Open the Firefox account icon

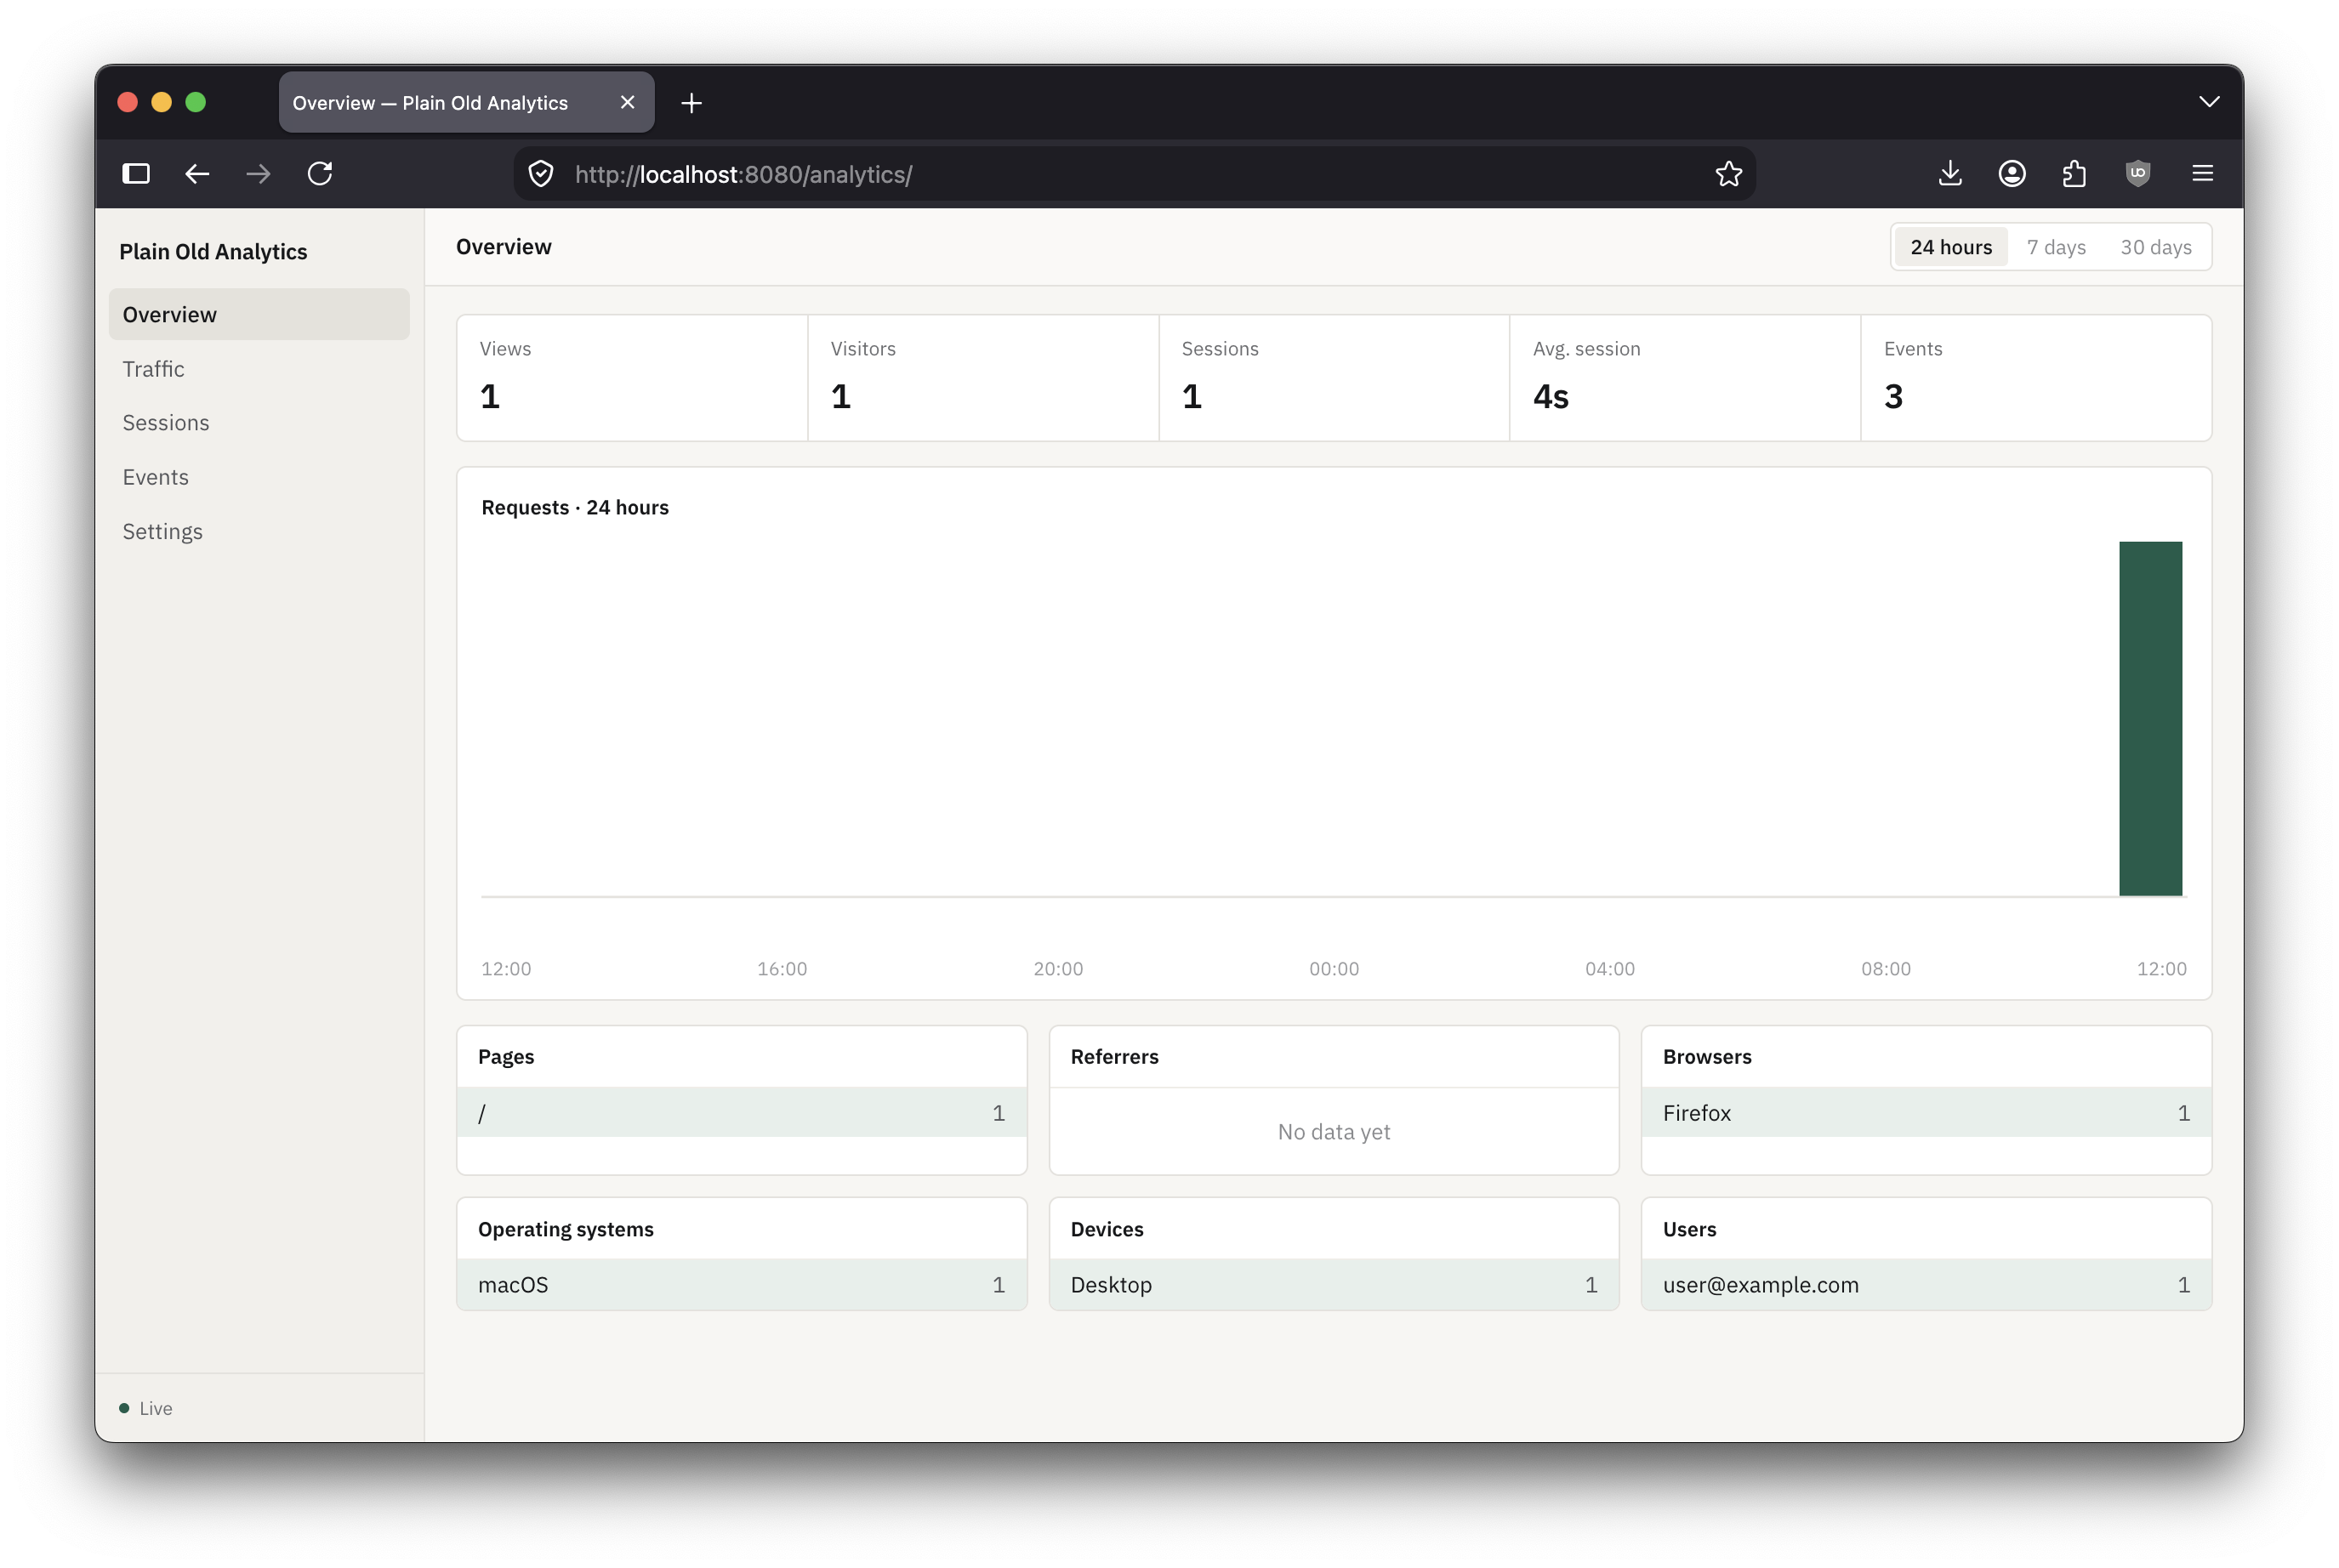(2012, 174)
